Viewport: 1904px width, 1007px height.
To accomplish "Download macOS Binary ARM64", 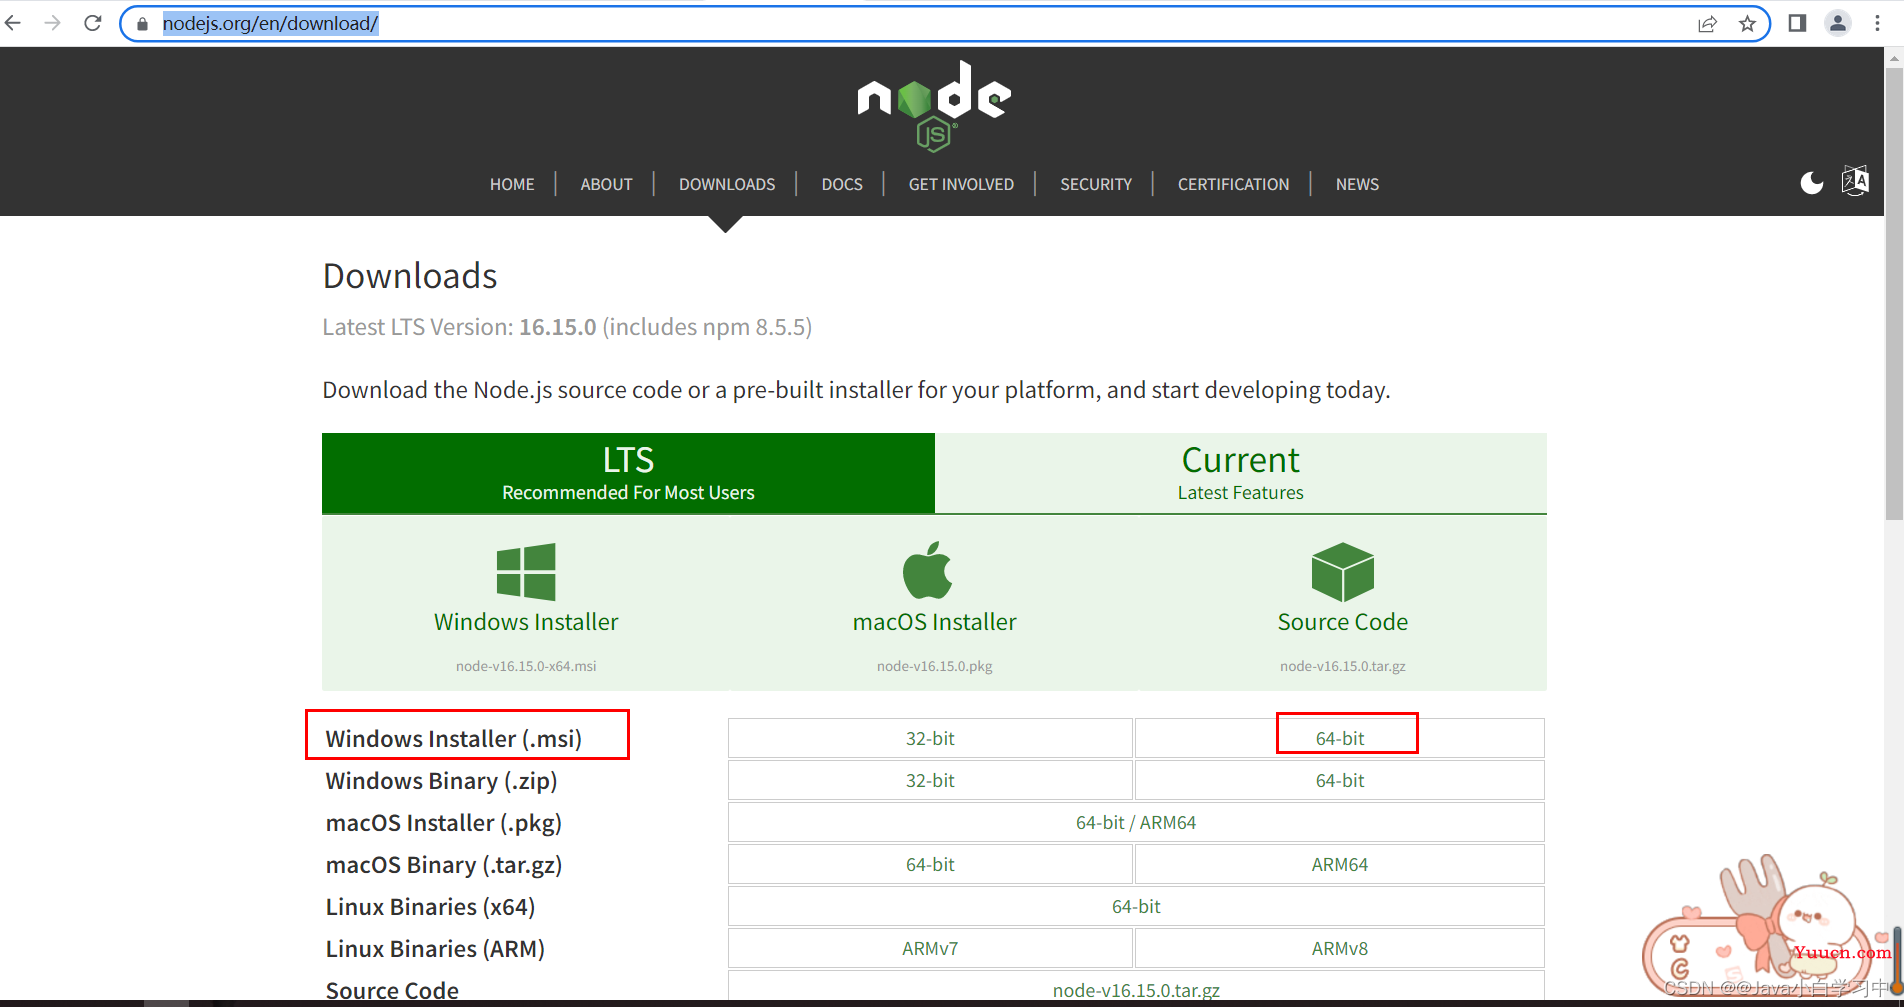I will tap(1340, 864).
